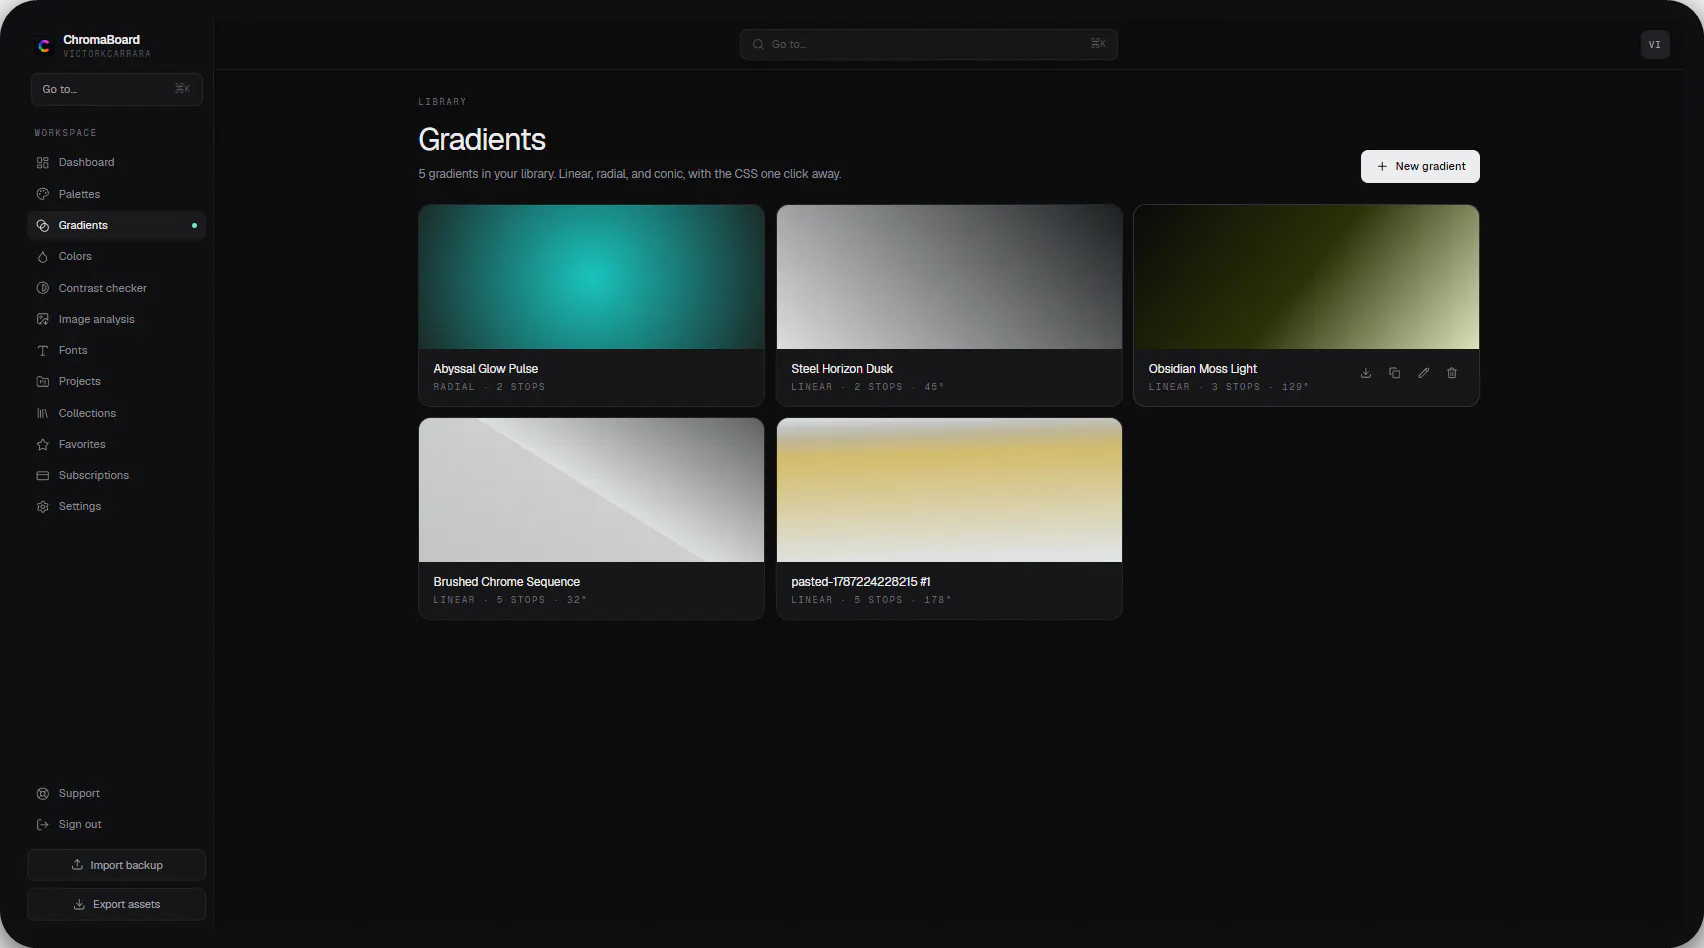Click the Support lifebuoy icon
The width and height of the screenshot is (1704, 948).
pos(43,793)
